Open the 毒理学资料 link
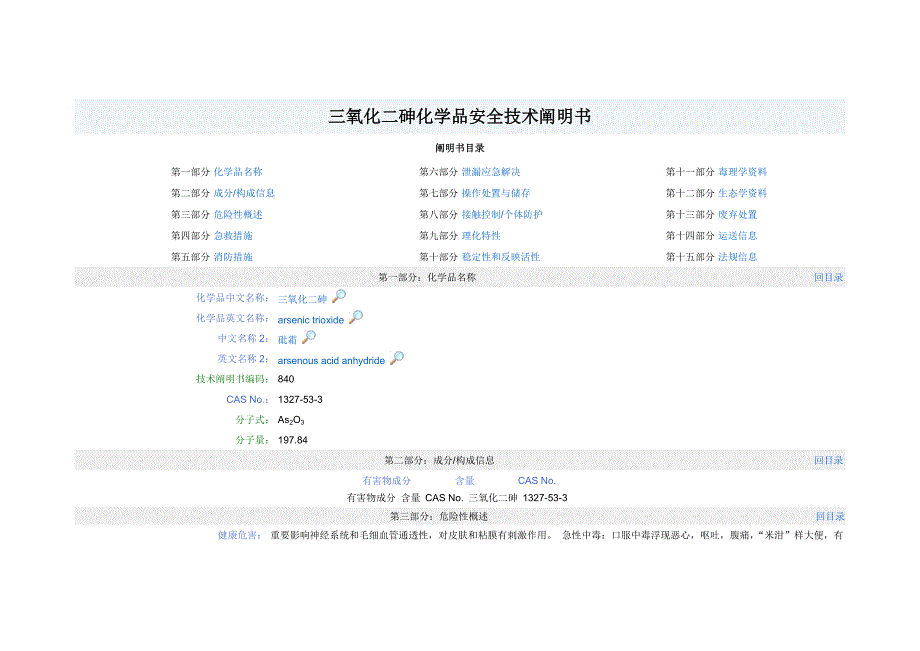This screenshot has width=920, height=651. pos(742,171)
